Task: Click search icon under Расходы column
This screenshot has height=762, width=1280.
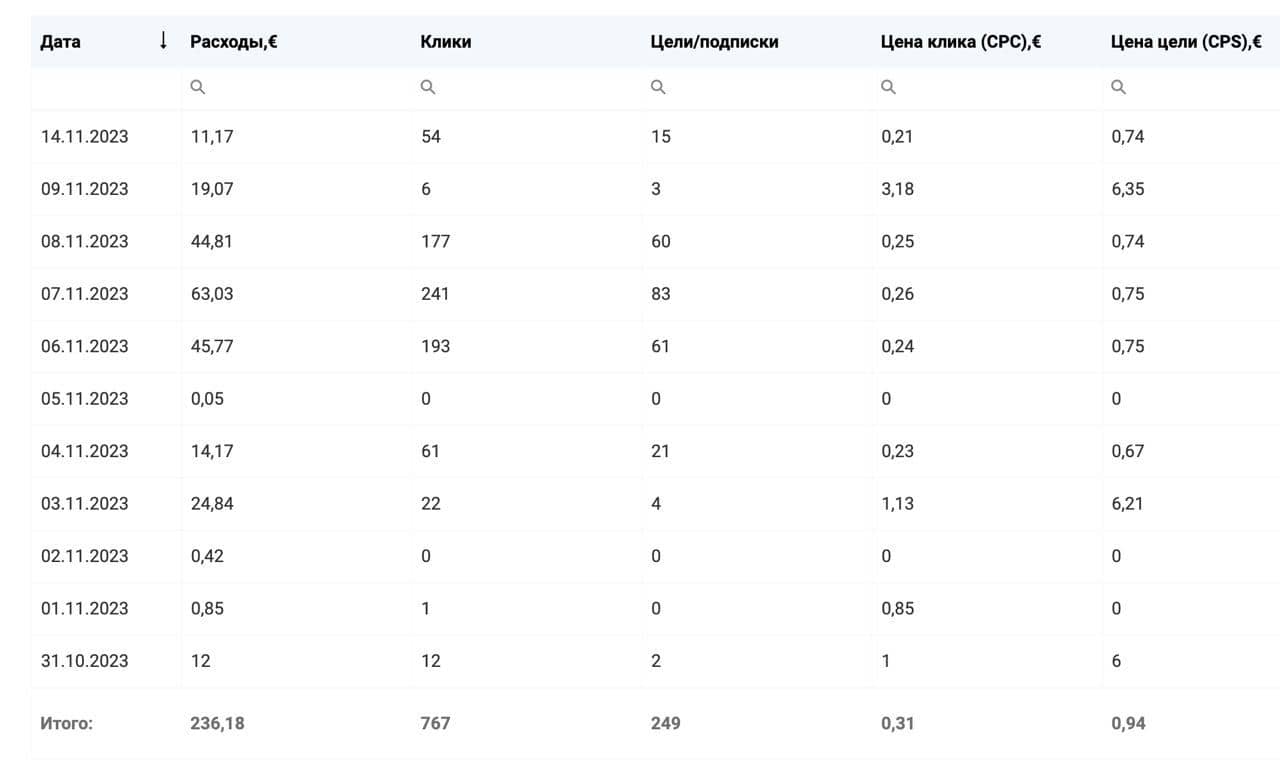Action: [197, 87]
